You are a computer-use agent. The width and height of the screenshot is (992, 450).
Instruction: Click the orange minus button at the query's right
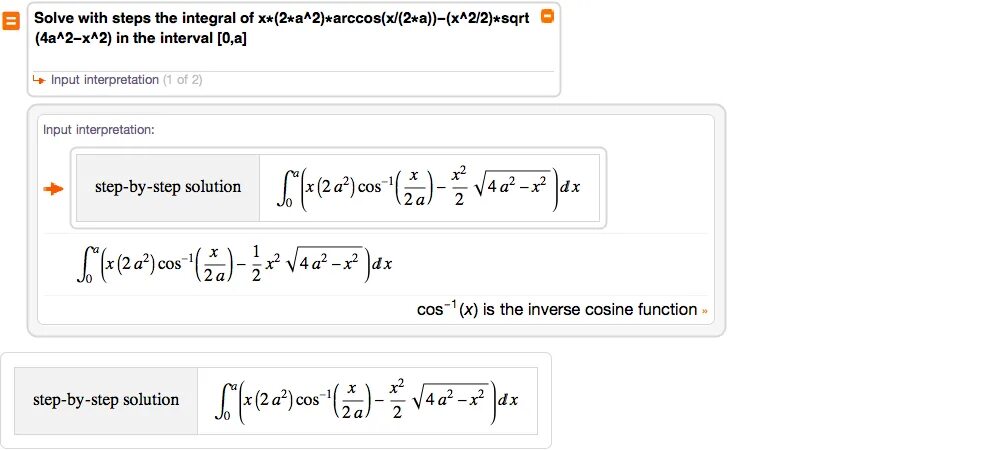pyautogui.click(x=546, y=17)
